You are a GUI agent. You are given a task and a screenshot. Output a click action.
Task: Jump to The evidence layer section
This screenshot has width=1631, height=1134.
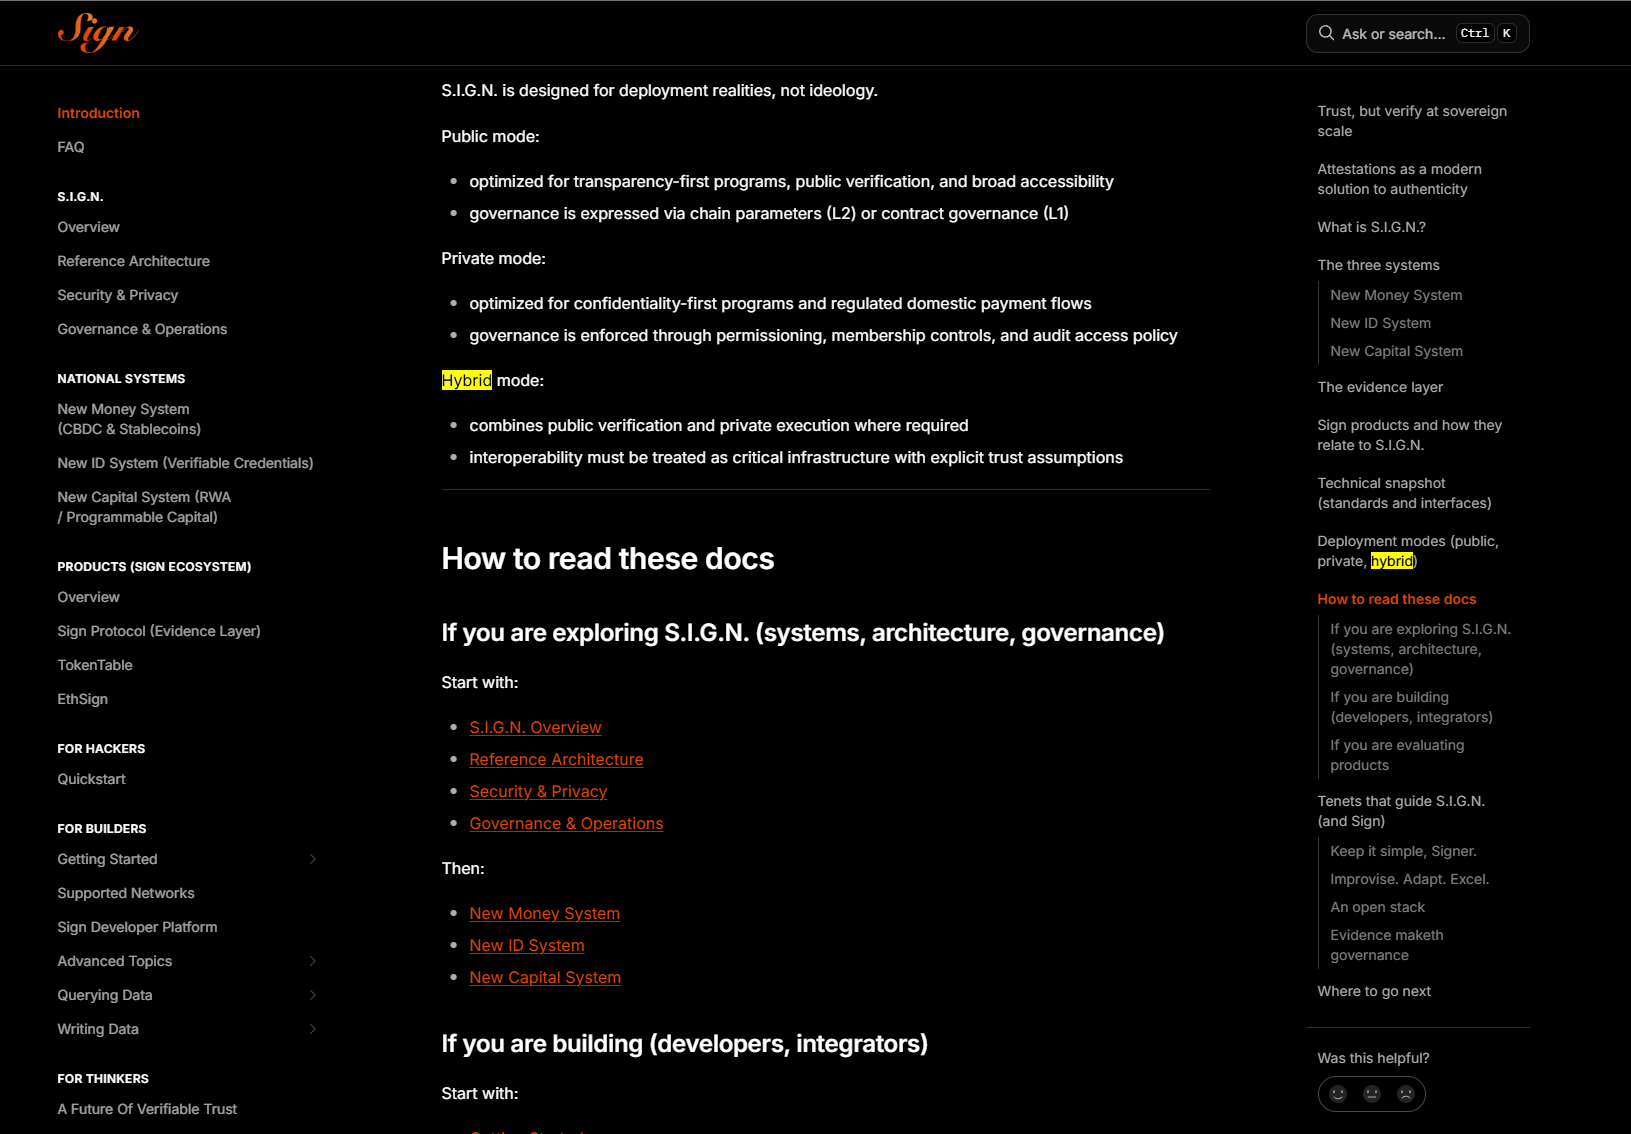click(x=1380, y=387)
